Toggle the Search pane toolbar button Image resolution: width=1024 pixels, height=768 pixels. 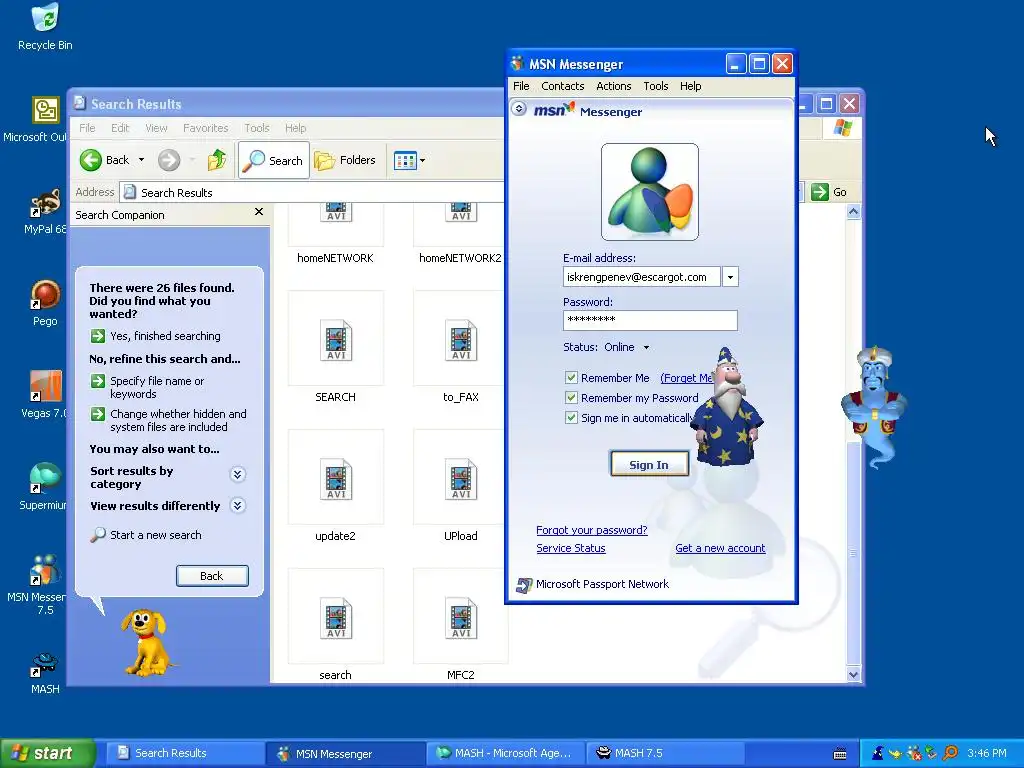pyautogui.click(x=274, y=160)
